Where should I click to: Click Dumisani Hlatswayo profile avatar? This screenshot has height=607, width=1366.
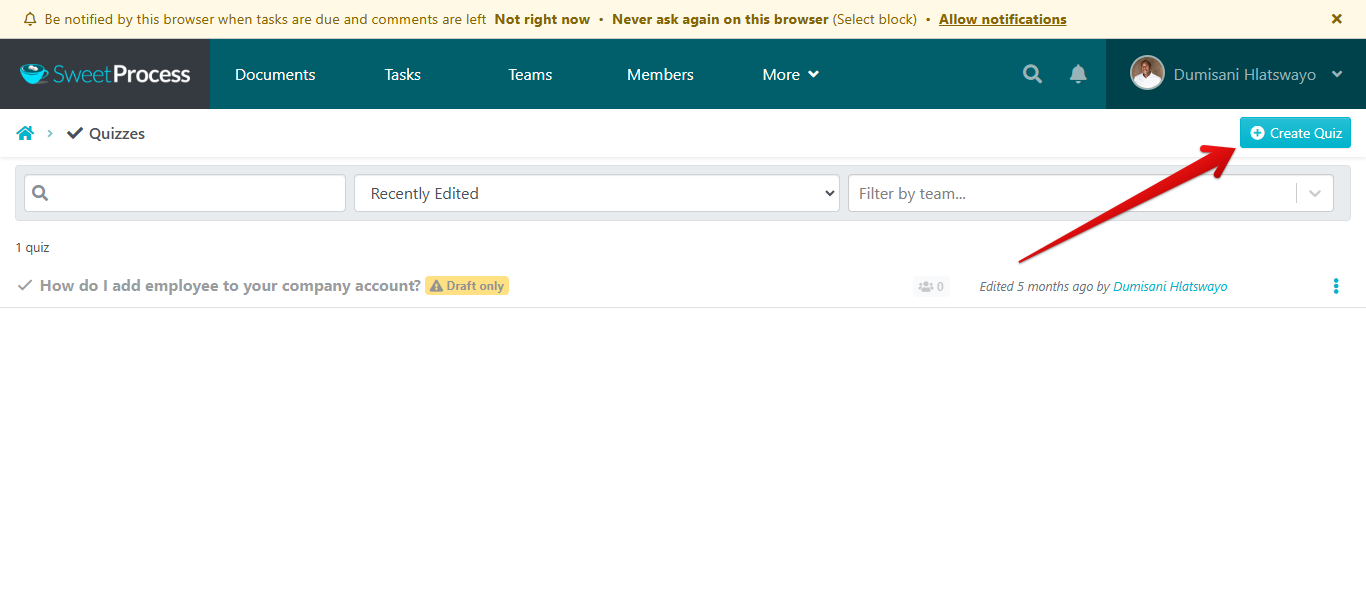tap(1147, 73)
